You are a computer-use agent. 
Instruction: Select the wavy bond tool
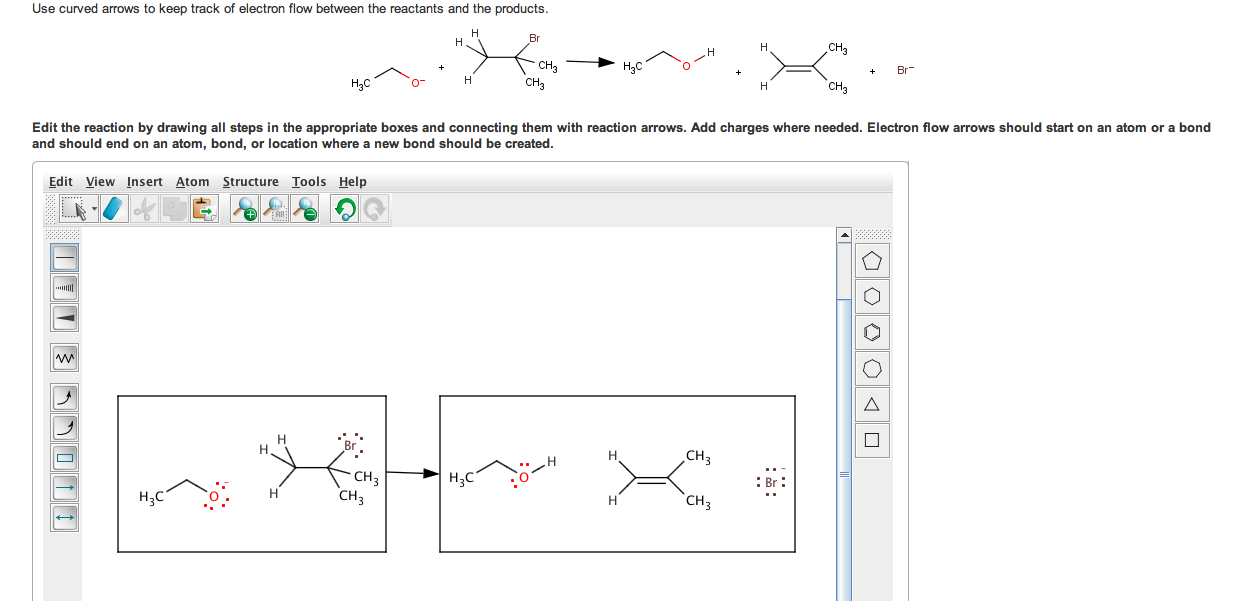pyautogui.click(x=64, y=357)
